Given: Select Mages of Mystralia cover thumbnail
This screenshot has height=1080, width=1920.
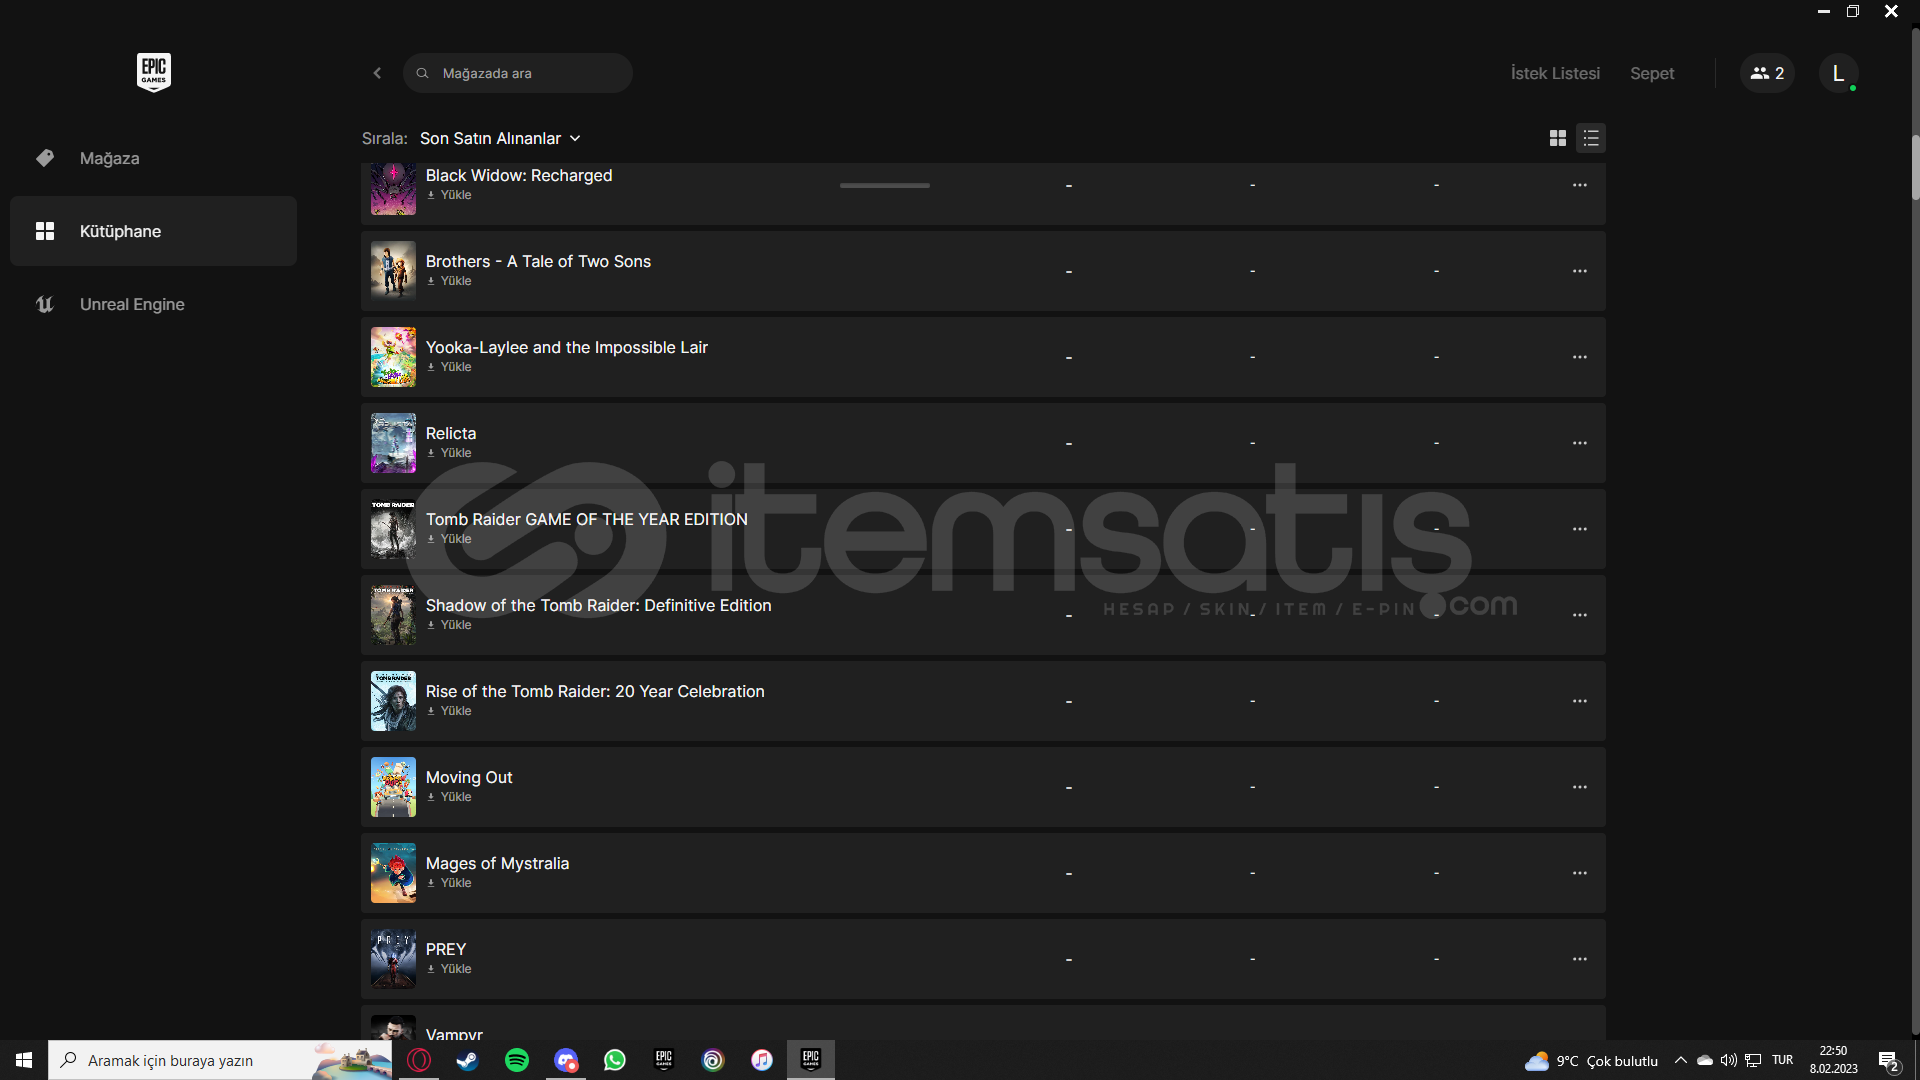Looking at the screenshot, I should pyautogui.click(x=393, y=873).
